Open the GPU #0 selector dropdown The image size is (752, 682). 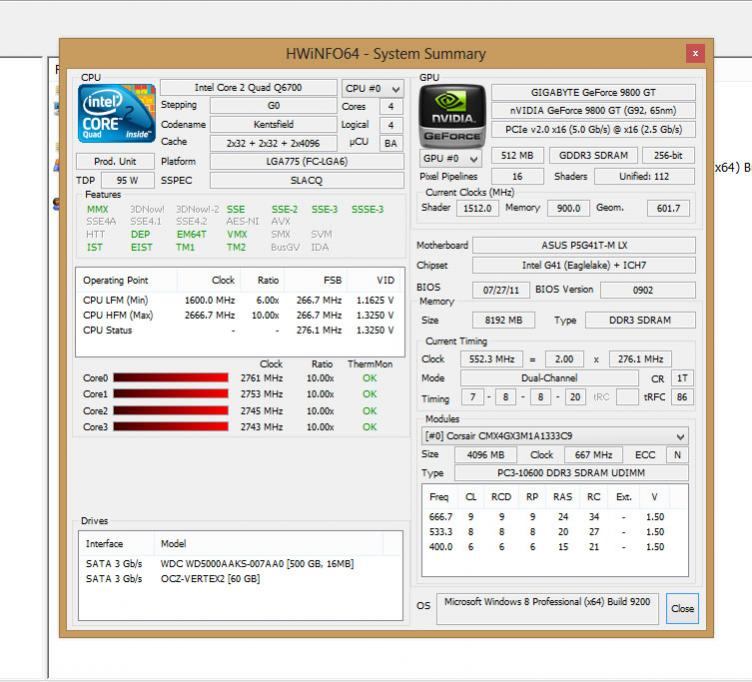[x=450, y=158]
